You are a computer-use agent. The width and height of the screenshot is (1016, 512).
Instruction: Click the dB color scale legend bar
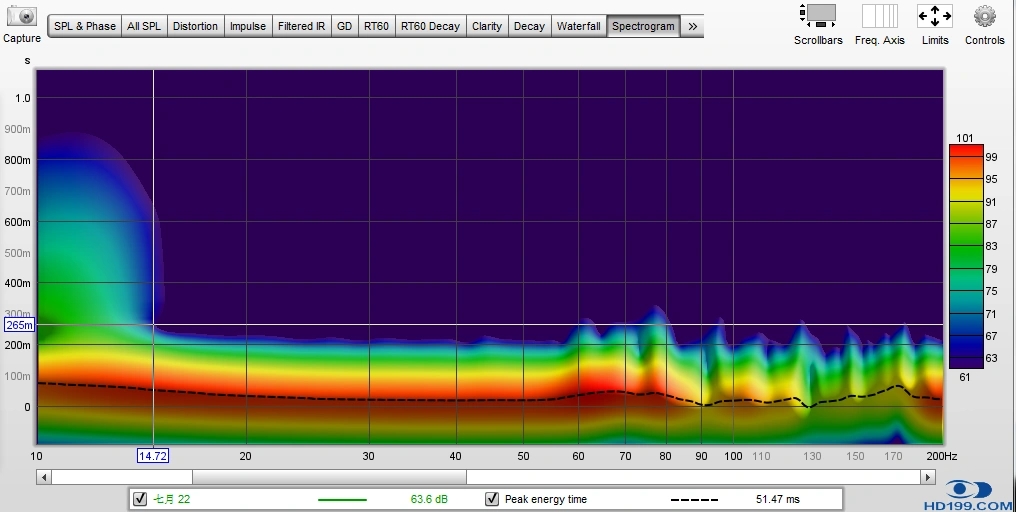pyautogui.click(x=965, y=256)
